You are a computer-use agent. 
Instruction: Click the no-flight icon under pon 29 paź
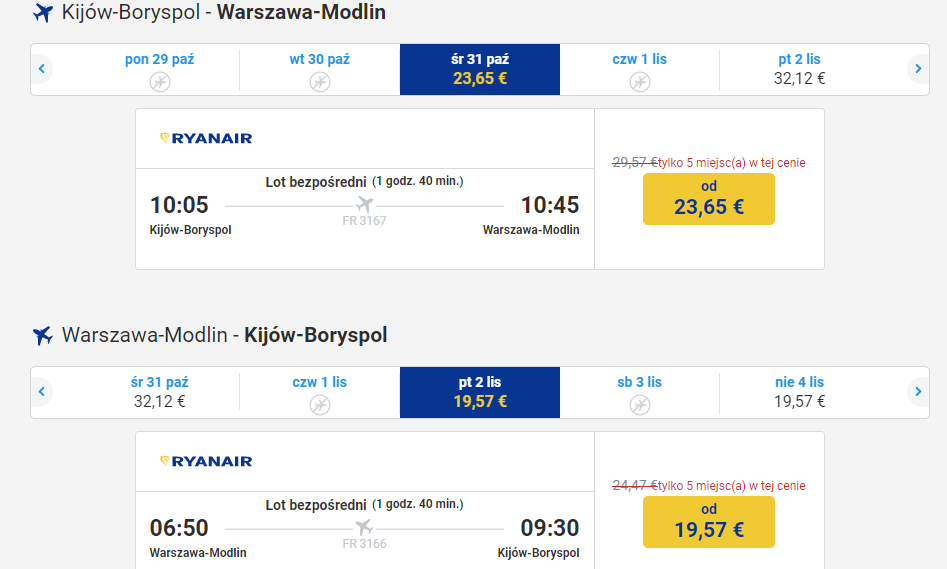point(160,81)
